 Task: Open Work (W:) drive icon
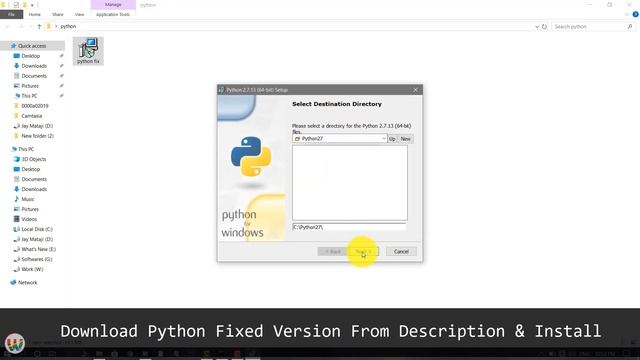point(17,269)
